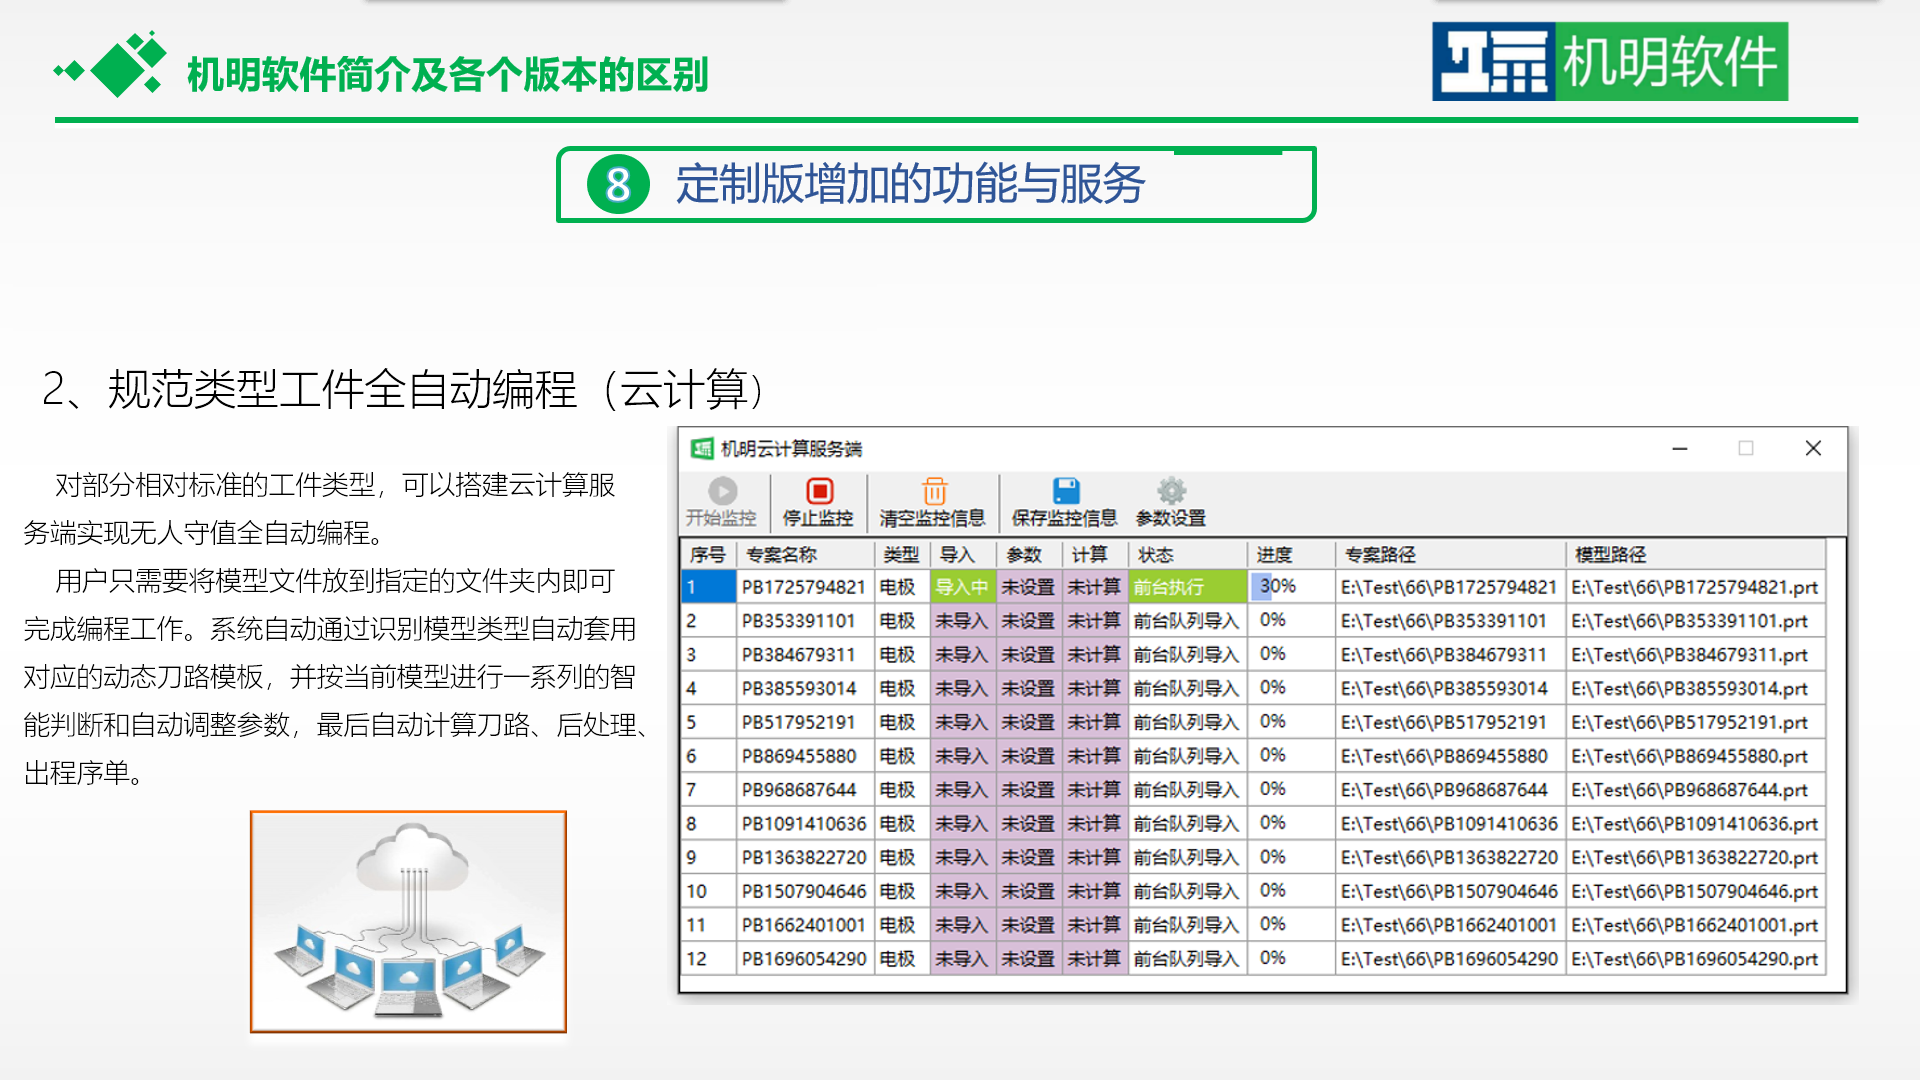Screen dimensions: 1920x1080
Task: Select project PB1696054290 name cell
Action: pos(805,959)
